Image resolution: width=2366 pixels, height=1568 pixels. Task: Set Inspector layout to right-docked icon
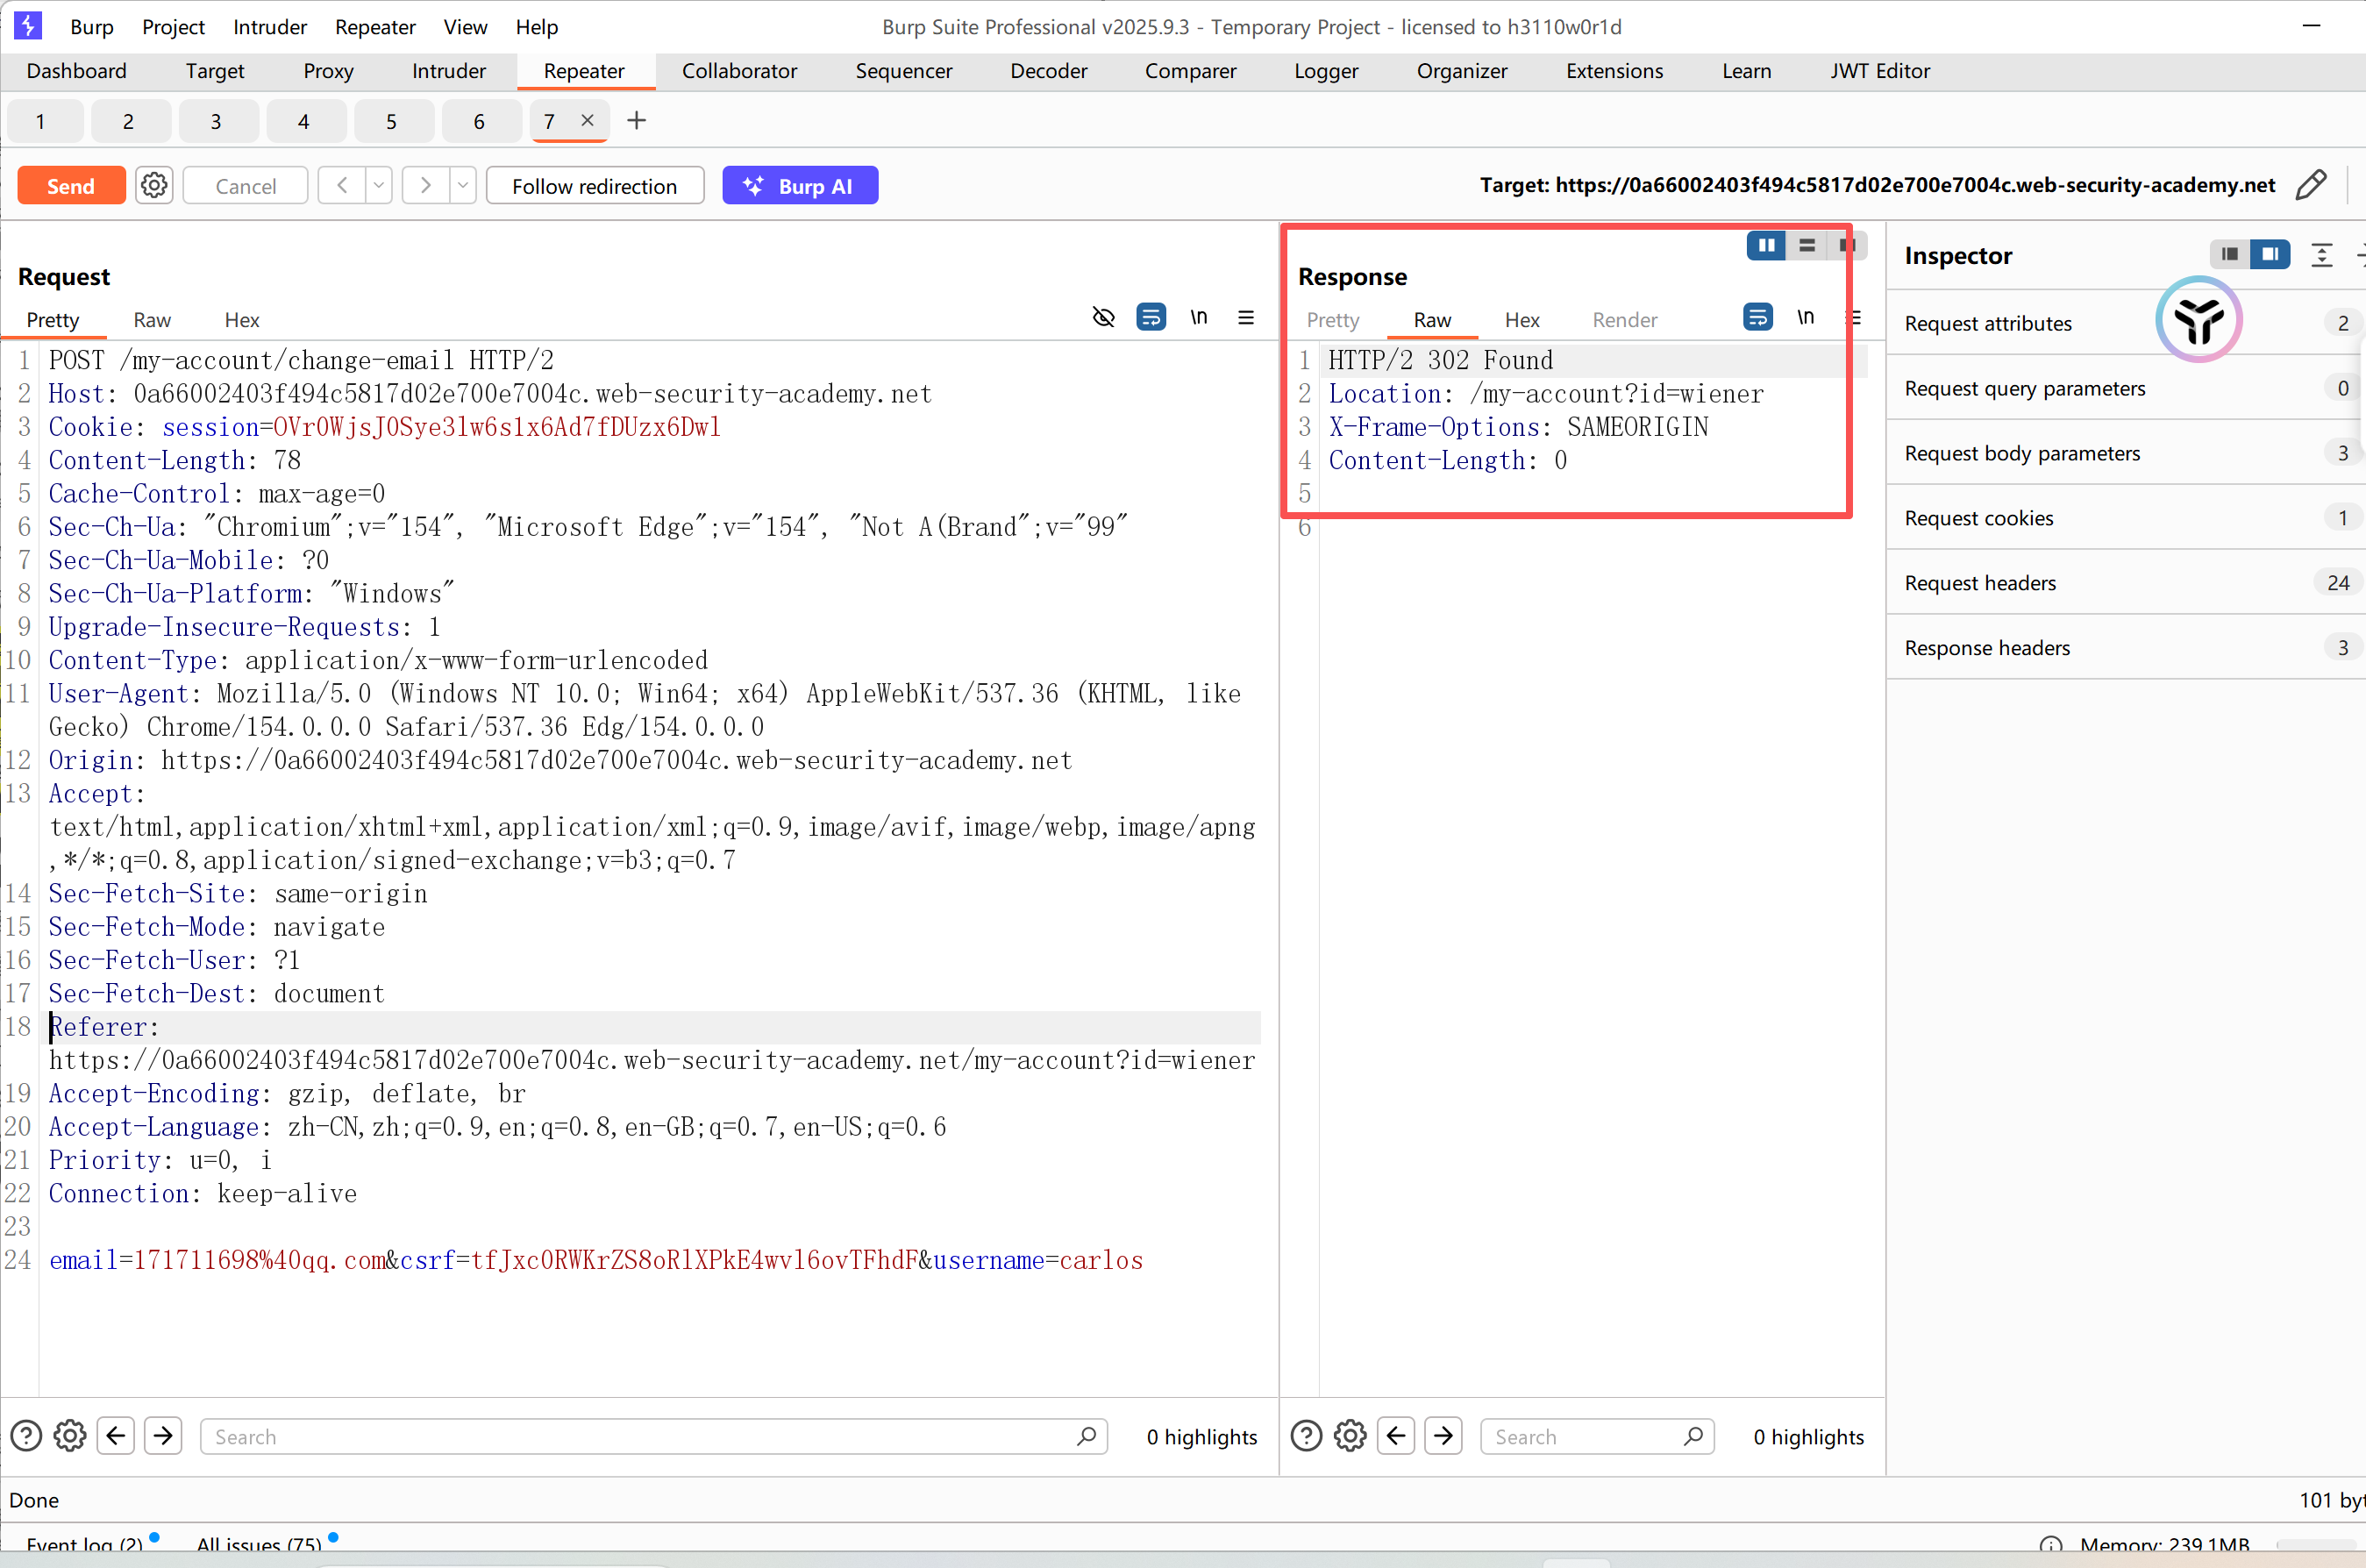pos(2270,254)
